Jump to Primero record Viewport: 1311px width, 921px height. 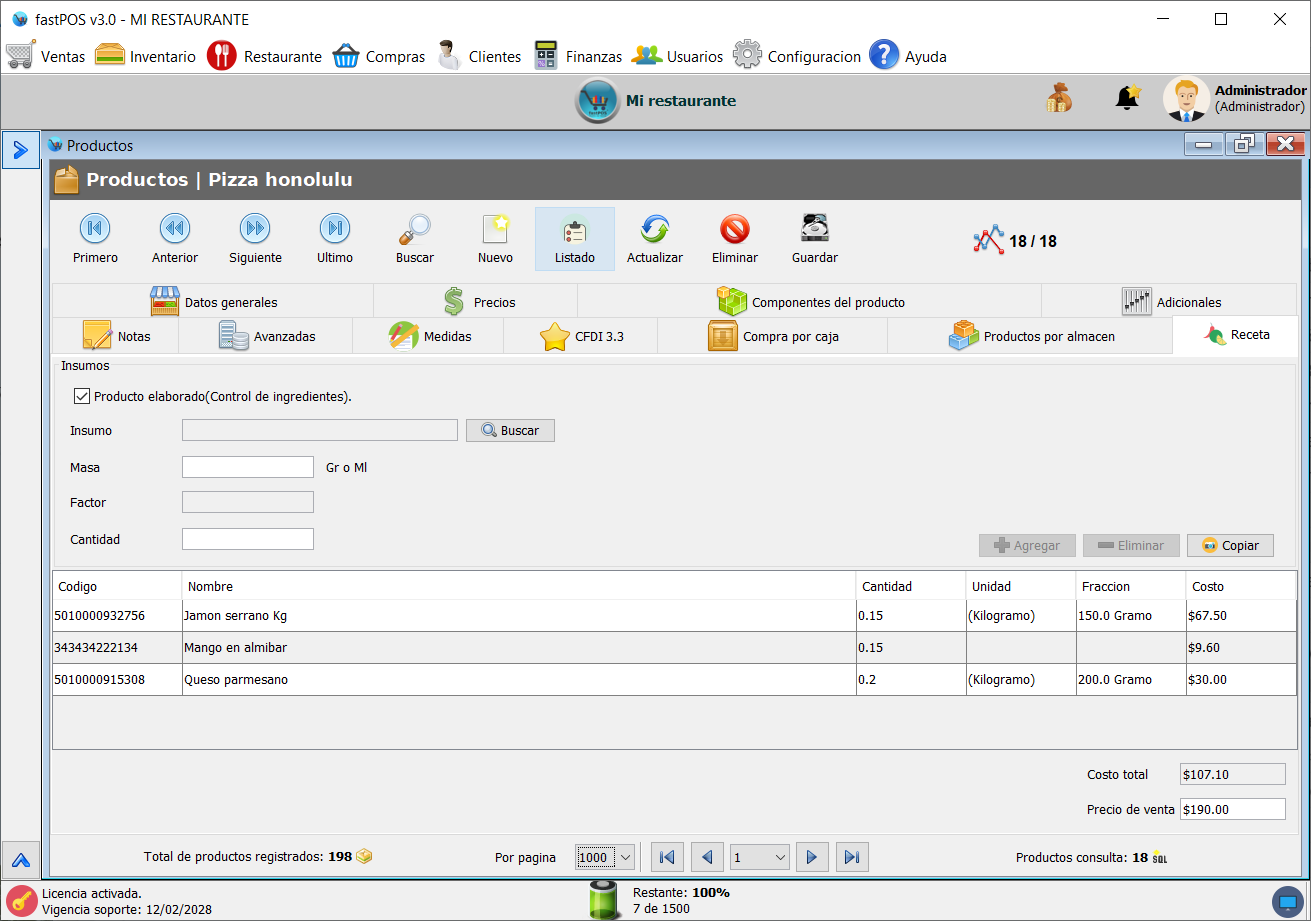pyautogui.click(x=95, y=230)
